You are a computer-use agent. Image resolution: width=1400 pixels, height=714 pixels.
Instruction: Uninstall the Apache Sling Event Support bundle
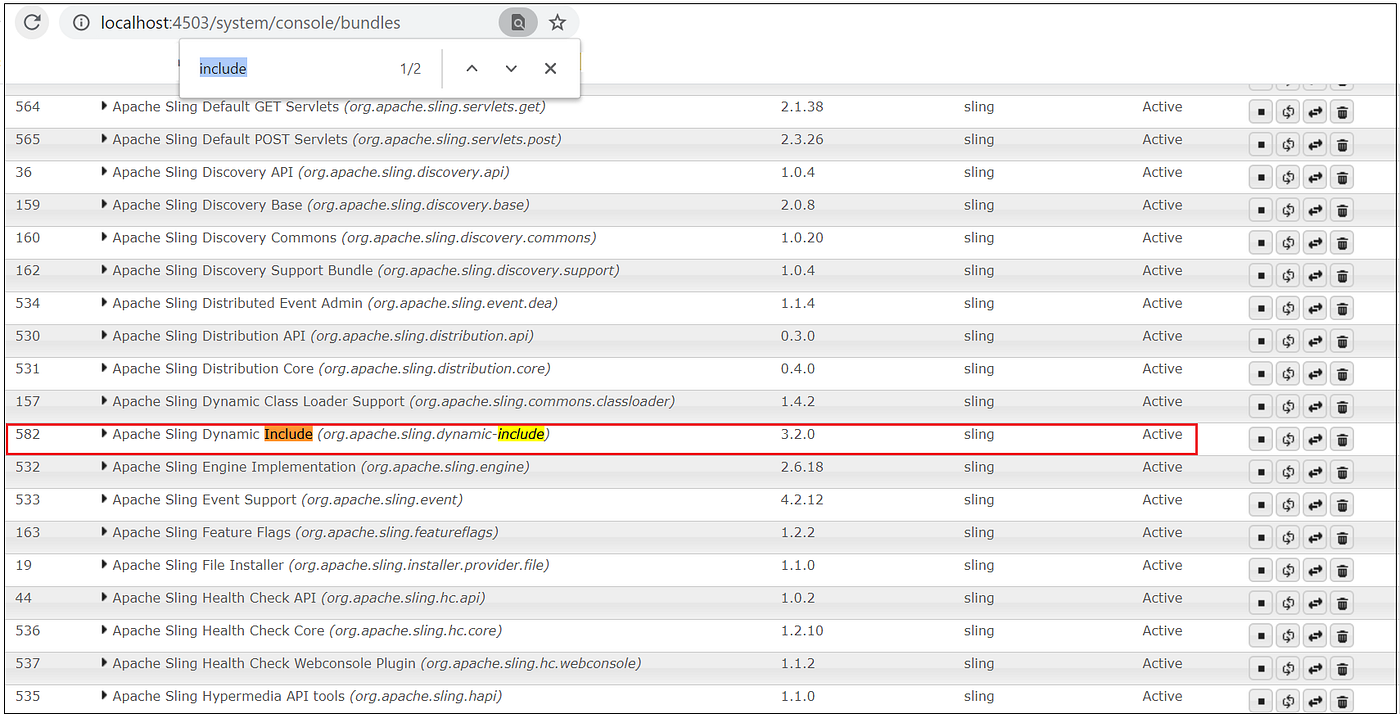click(1342, 504)
